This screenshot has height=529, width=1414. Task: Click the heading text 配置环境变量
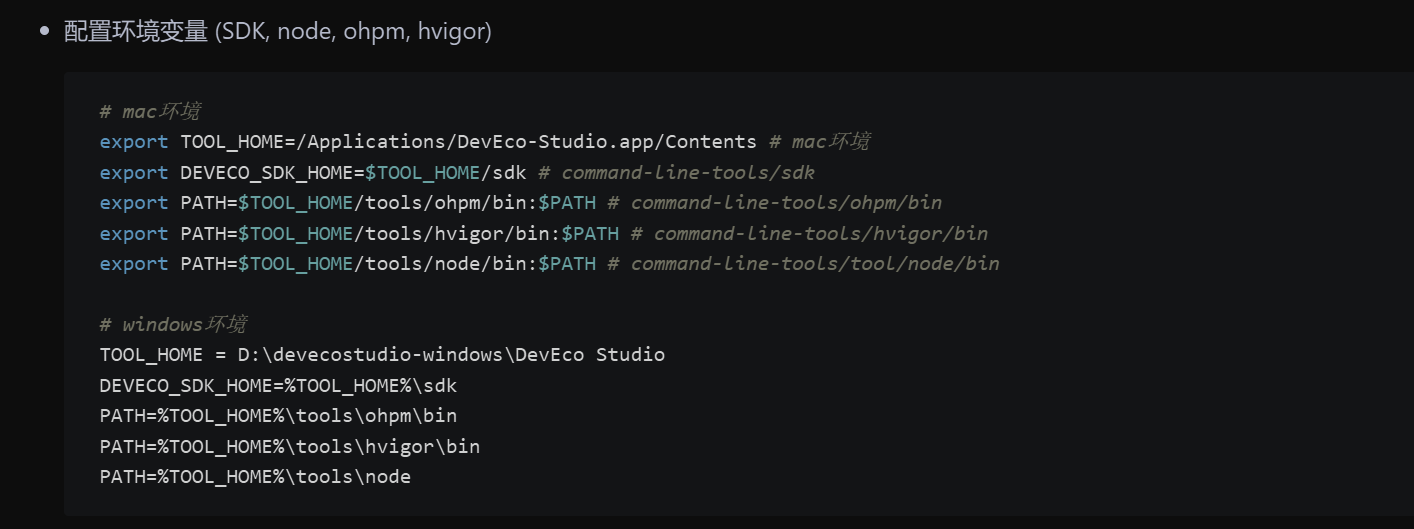pyautogui.click(x=136, y=32)
